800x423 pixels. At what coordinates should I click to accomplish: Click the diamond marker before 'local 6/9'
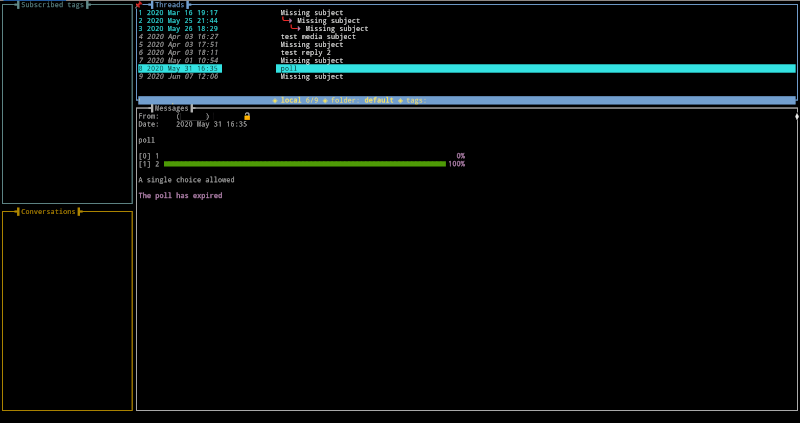(275, 101)
